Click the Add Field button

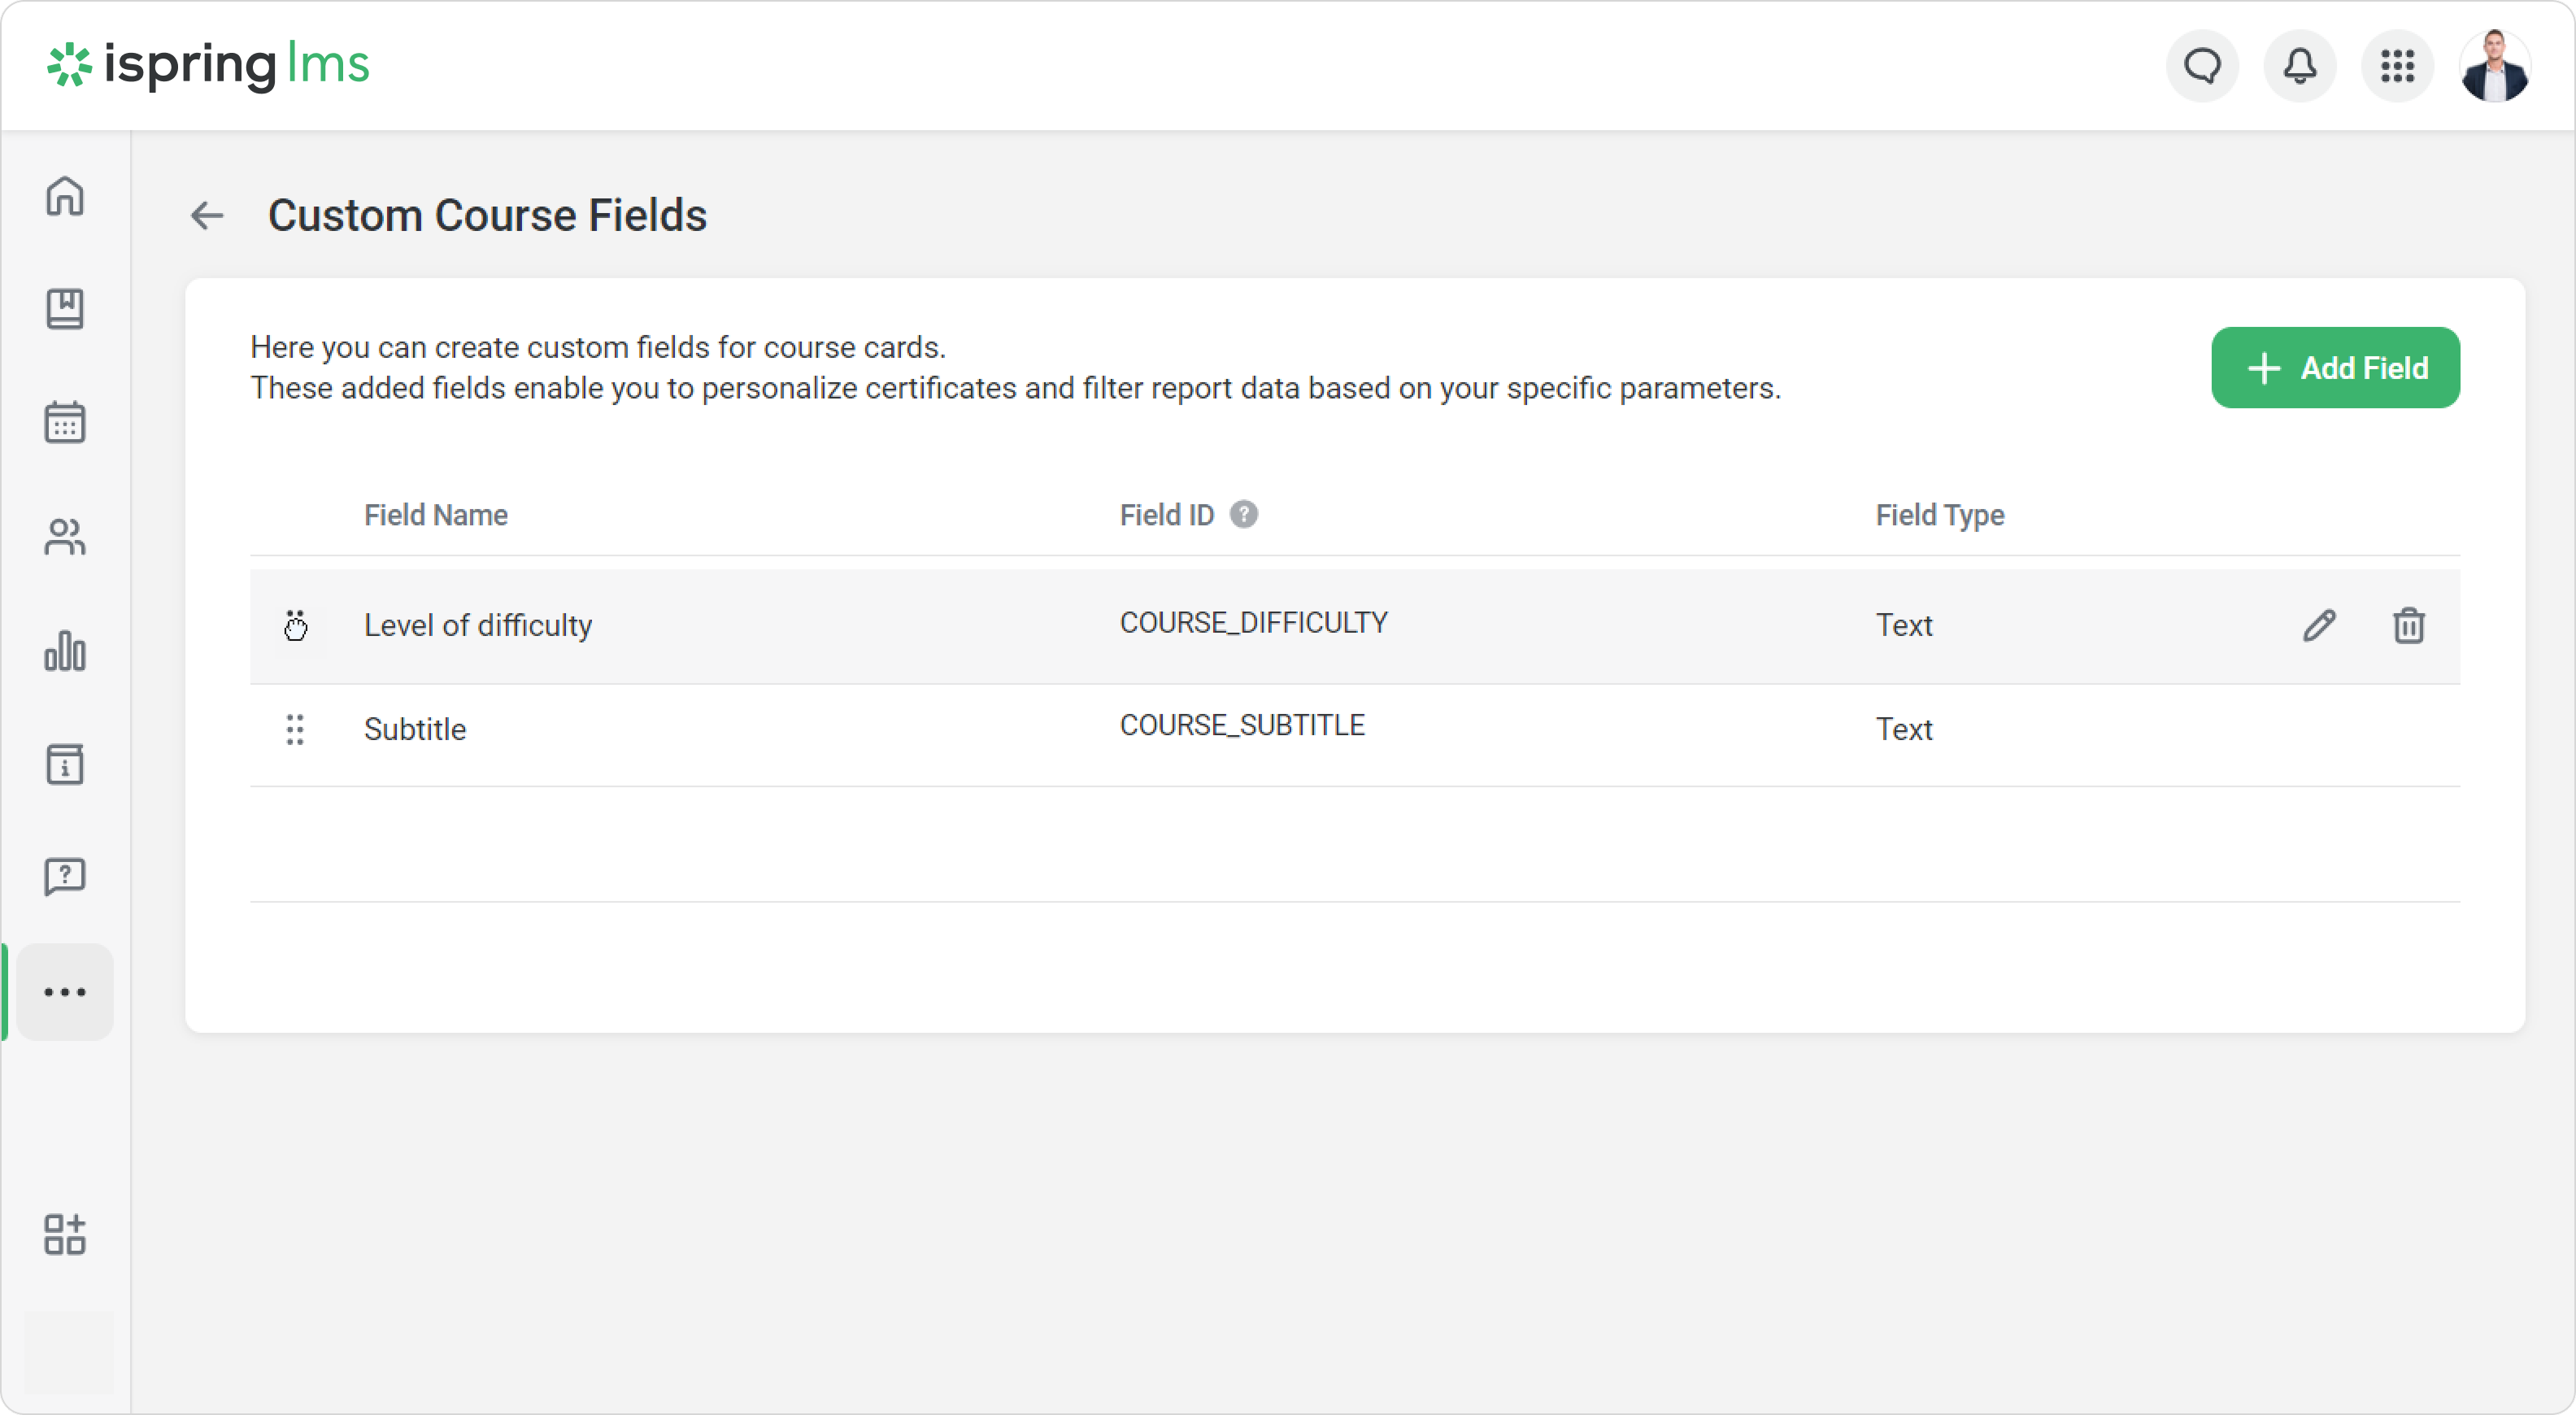click(x=2335, y=368)
